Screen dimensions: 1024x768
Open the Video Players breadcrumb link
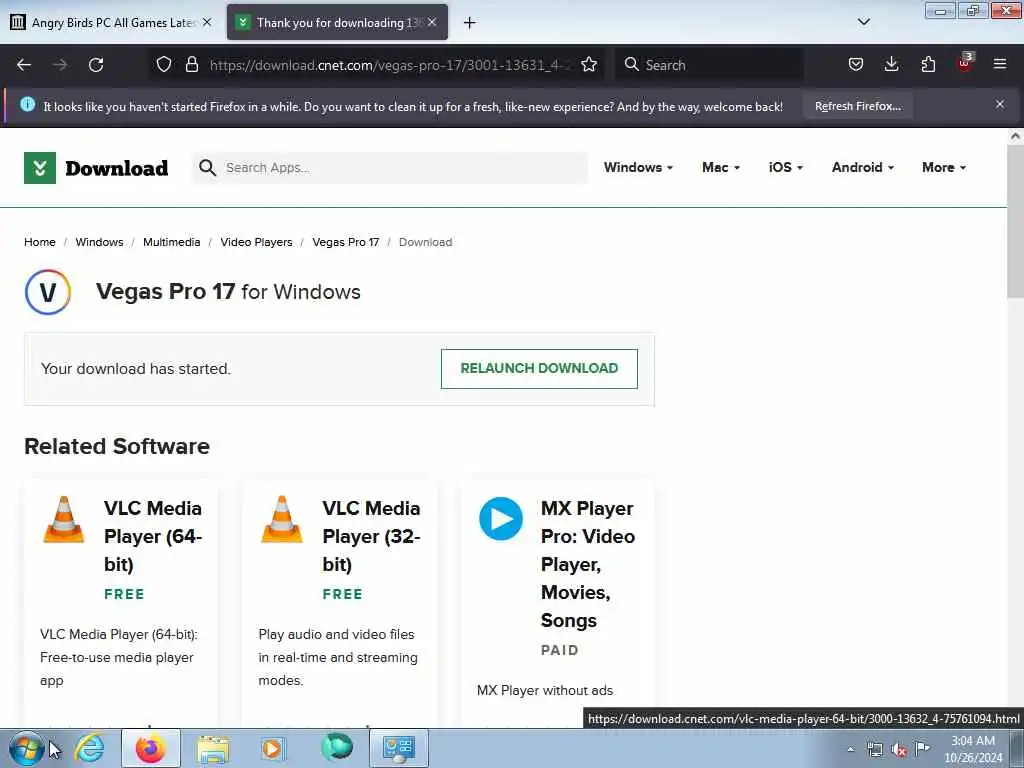click(x=256, y=242)
